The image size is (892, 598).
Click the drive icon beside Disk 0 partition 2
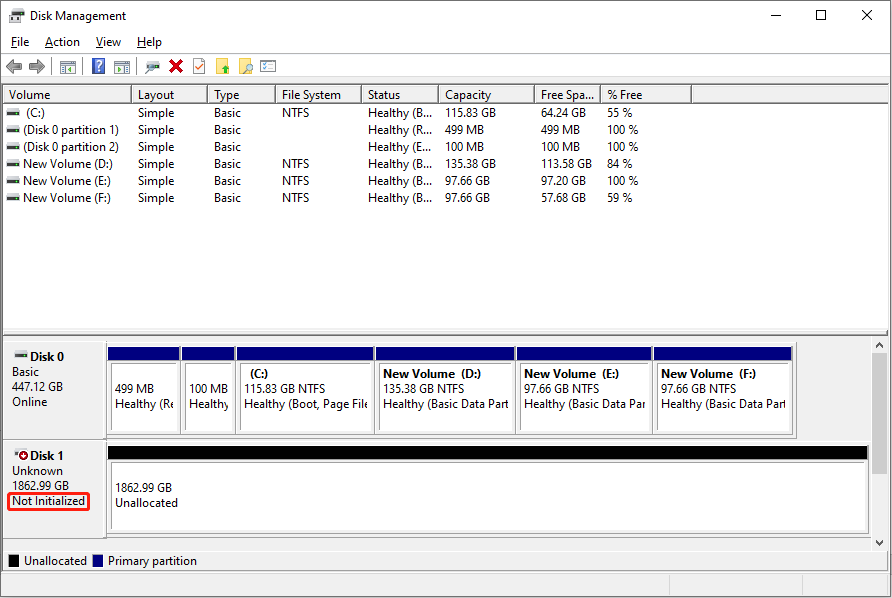(13, 147)
